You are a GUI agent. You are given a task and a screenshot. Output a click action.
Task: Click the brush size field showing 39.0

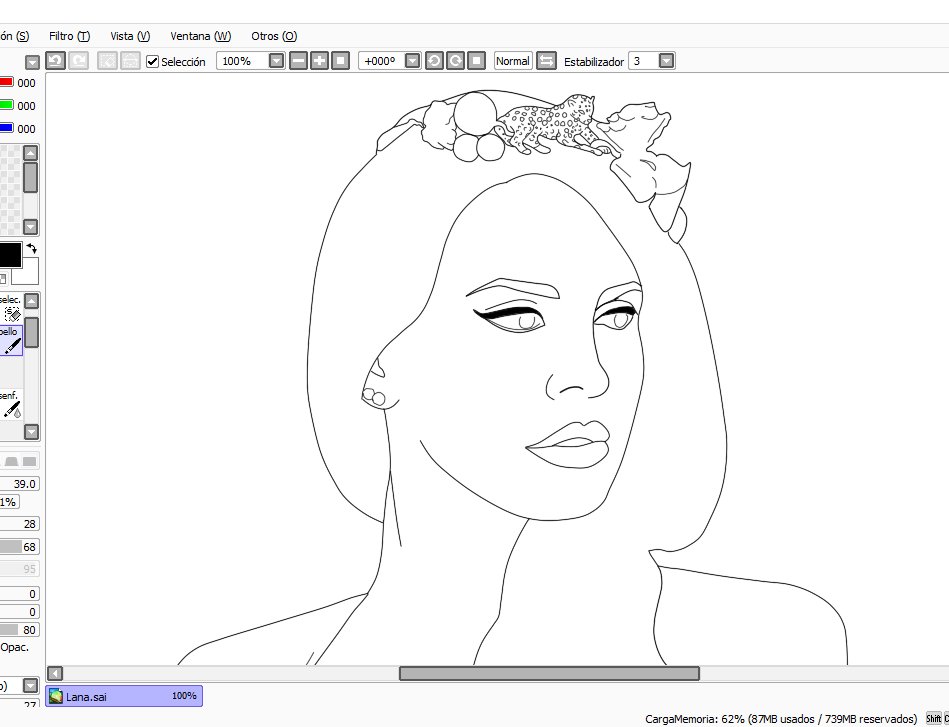pos(19,484)
